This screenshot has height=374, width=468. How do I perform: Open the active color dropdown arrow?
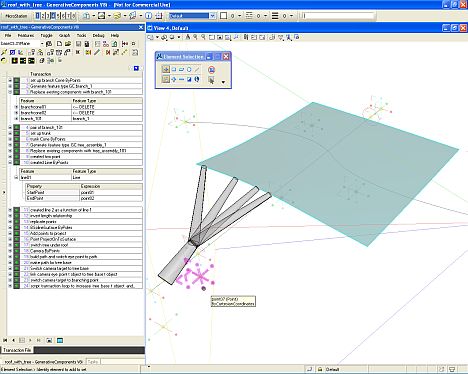239,16
